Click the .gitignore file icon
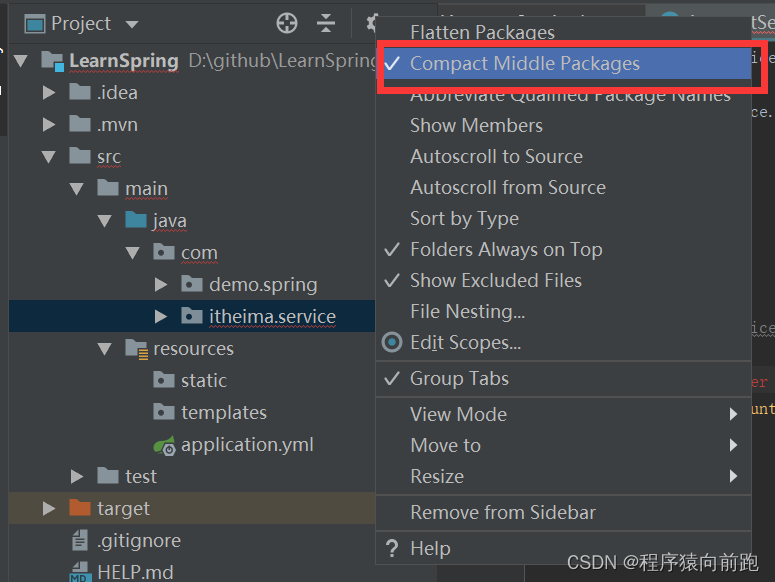 80,540
